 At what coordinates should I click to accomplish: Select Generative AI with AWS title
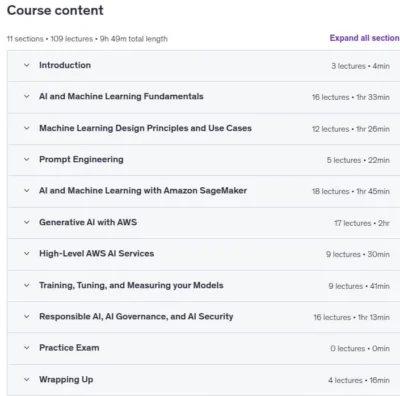point(88,222)
